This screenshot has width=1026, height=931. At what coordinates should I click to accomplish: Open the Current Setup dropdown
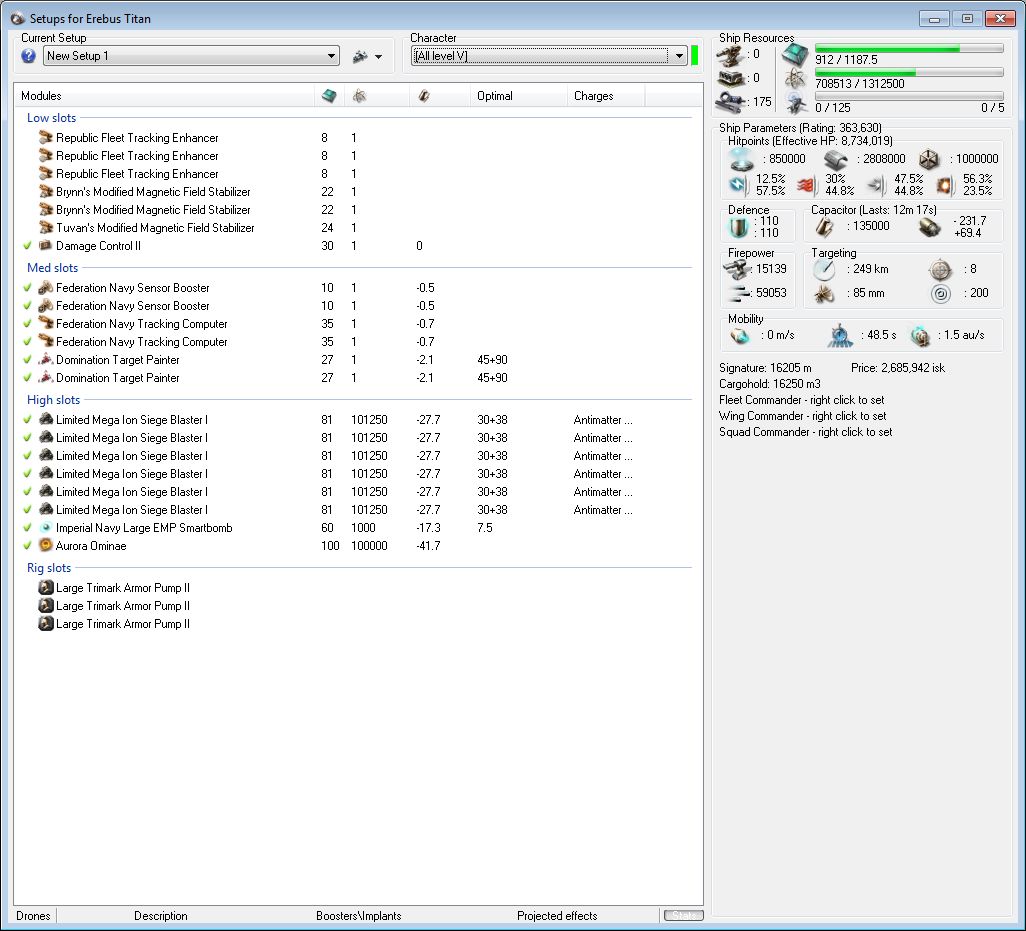click(191, 56)
